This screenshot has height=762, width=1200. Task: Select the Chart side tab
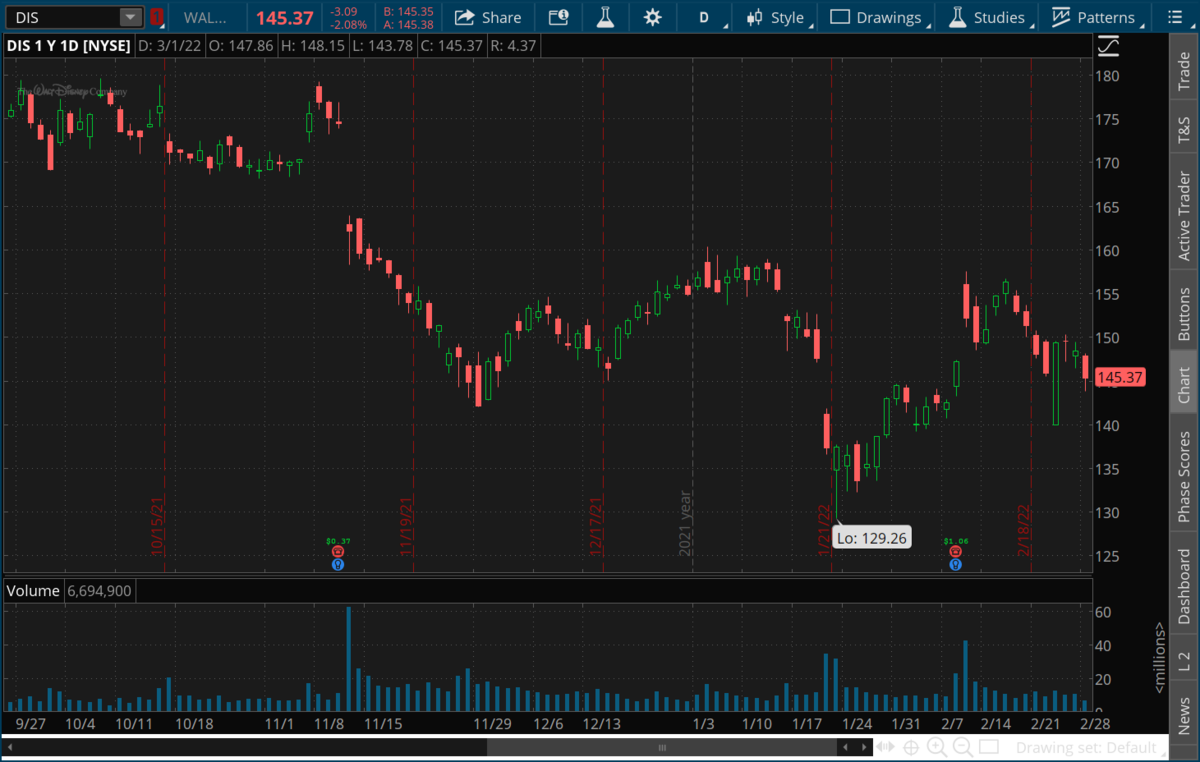[x=1184, y=384]
